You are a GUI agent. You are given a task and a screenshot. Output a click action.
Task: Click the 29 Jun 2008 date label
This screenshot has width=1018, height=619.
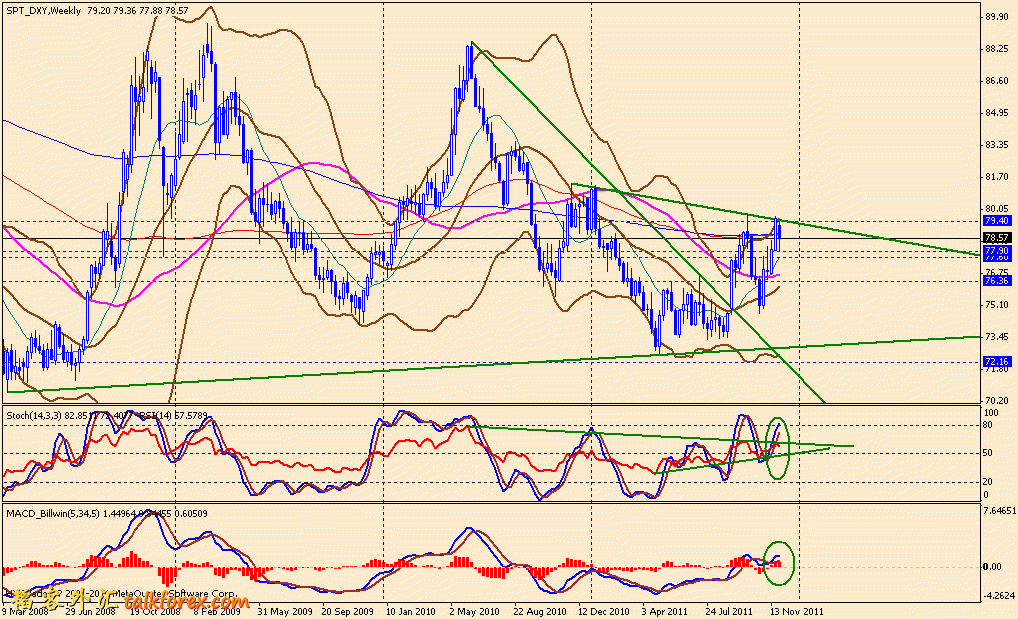point(90,611)
